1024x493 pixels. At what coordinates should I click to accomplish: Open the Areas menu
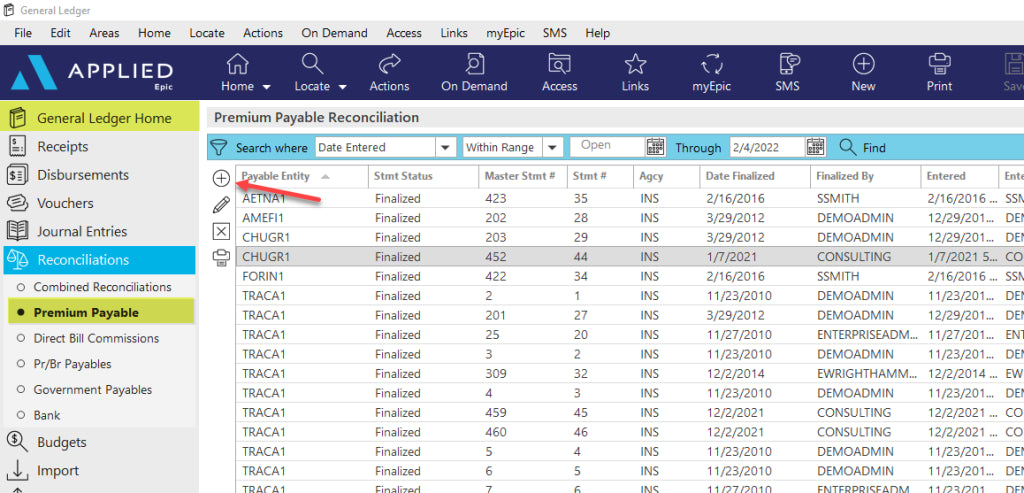[x=104, y=33]
